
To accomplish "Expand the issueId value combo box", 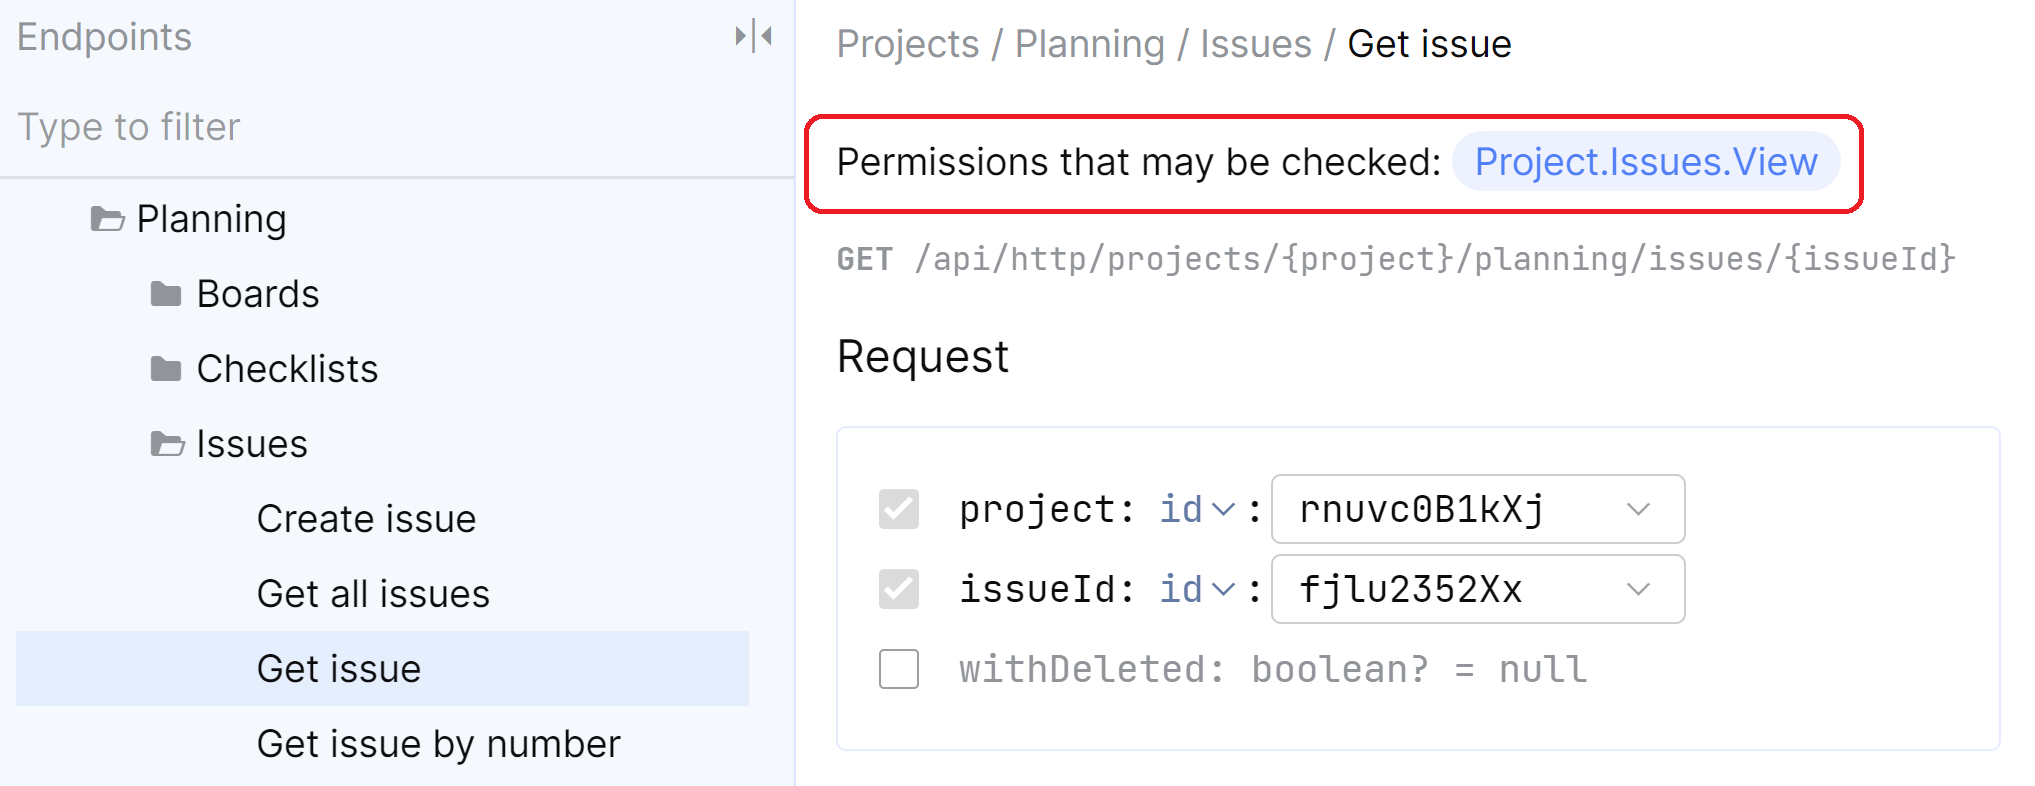I will (1637, 589).
